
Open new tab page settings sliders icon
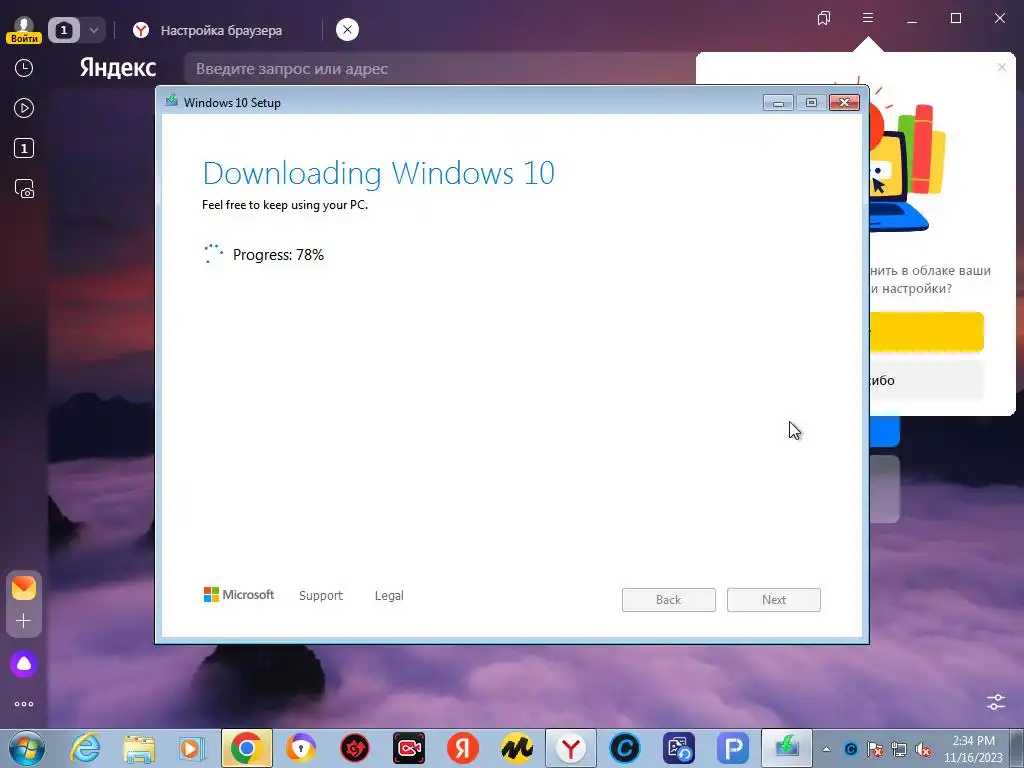996,702
